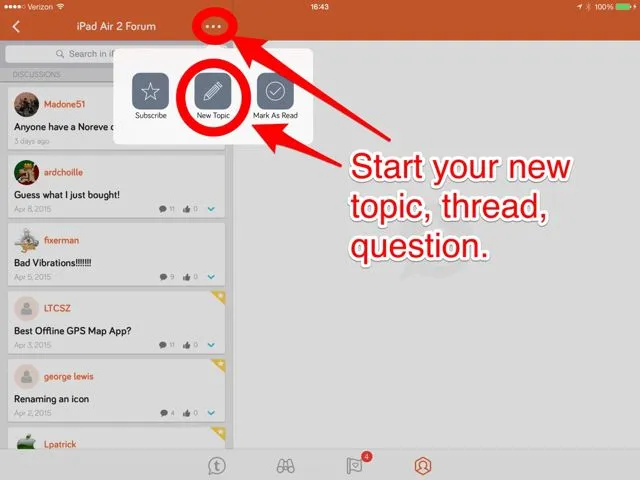Open the binoculars explore tab

[x=286, y=465]
